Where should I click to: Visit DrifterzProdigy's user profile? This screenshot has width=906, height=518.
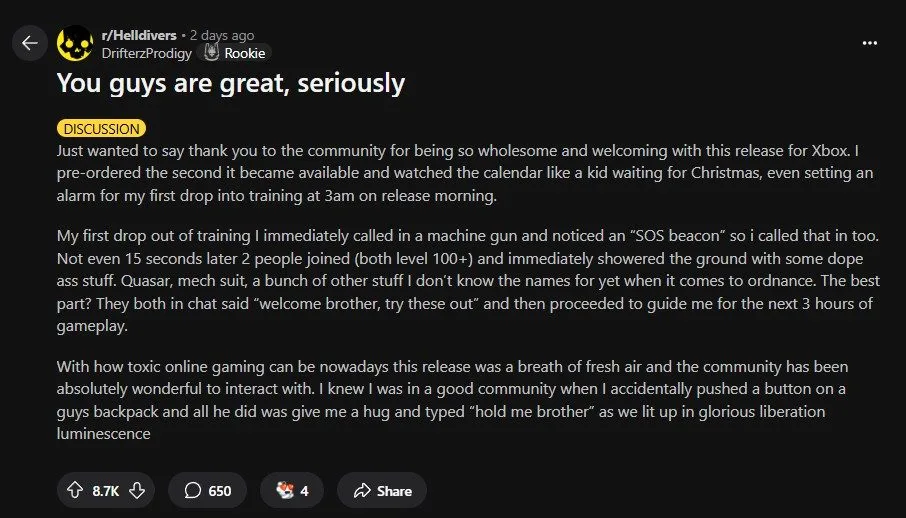coord(147,53)
